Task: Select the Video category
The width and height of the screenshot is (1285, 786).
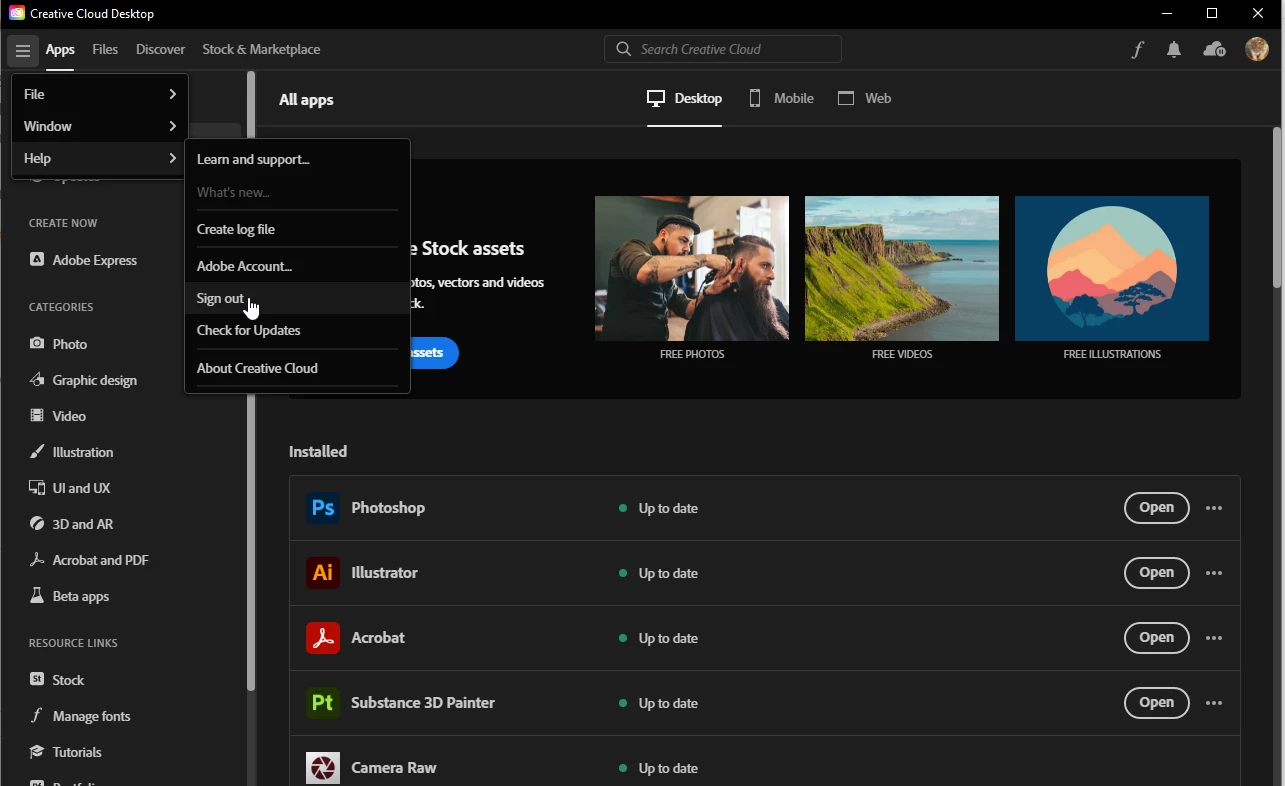Action: tap(57, 416)
